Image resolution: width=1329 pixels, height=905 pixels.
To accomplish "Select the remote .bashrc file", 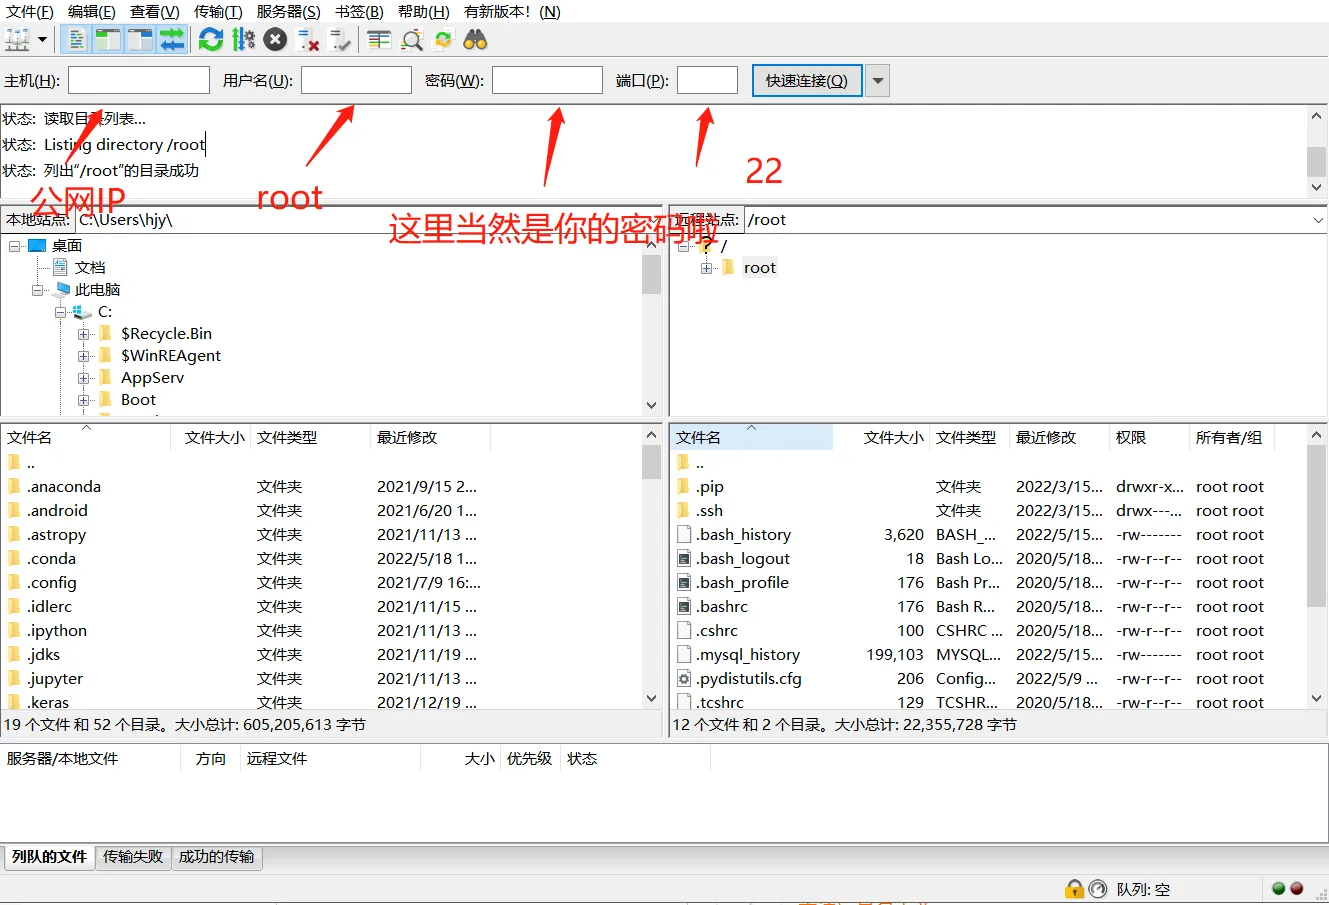I will pos(721,607).
